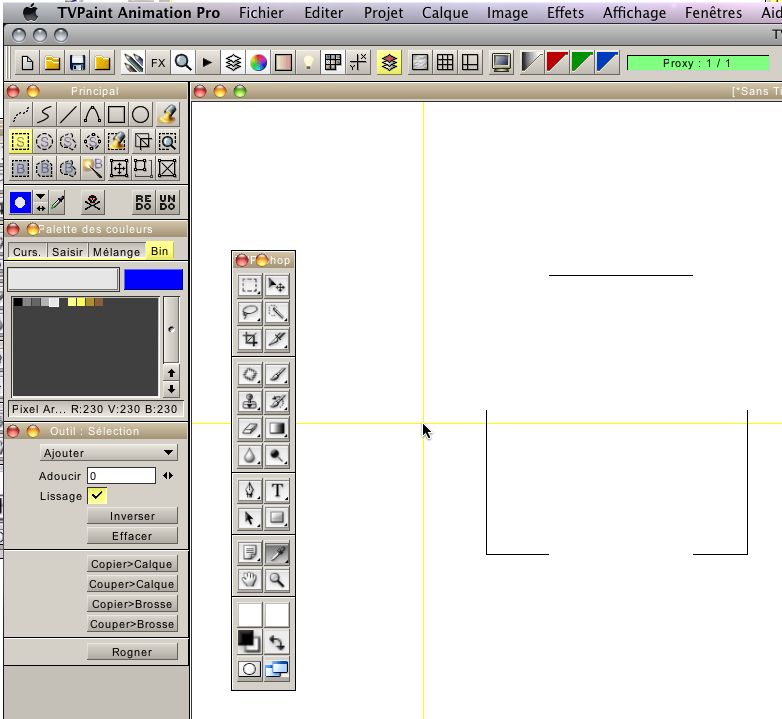Open the Fichier menu
Screen dimensions: 782x719
261,12
